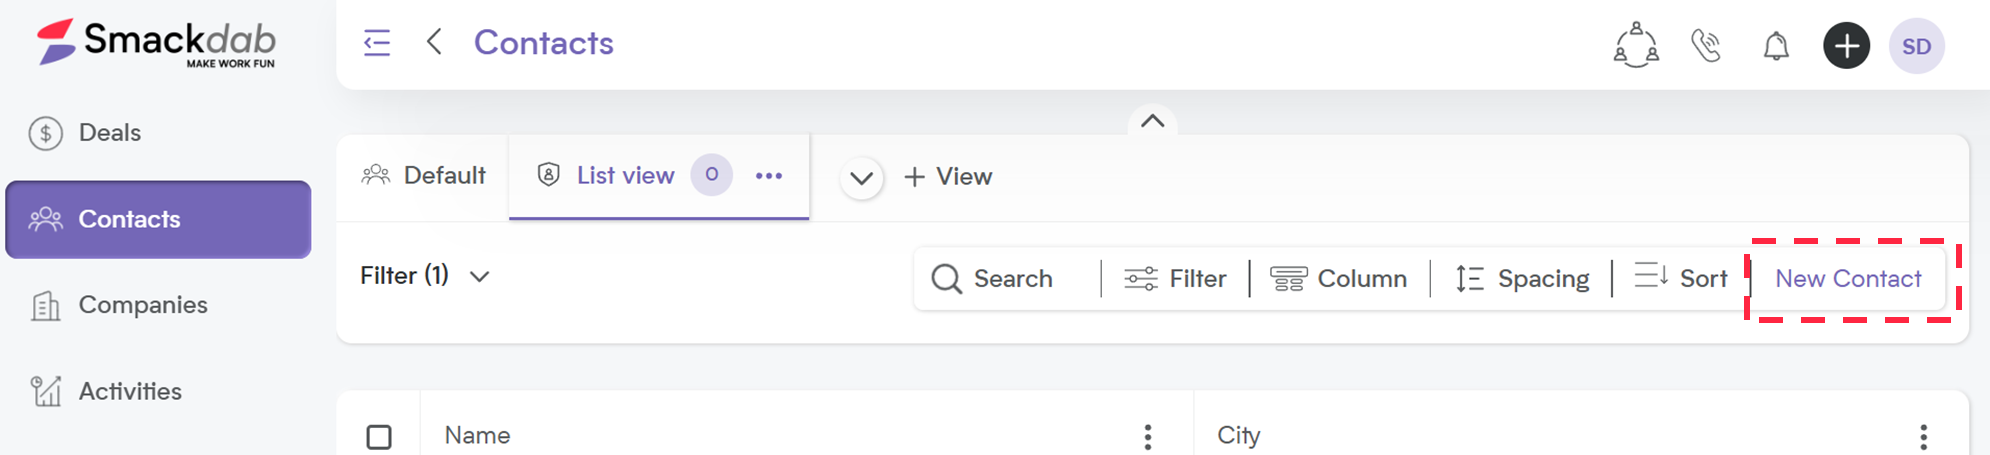The width and height of the screenshot is (1990, 455).
Task: Expand the Filter (1) dropdown
Action: click(x=425, y=276)
